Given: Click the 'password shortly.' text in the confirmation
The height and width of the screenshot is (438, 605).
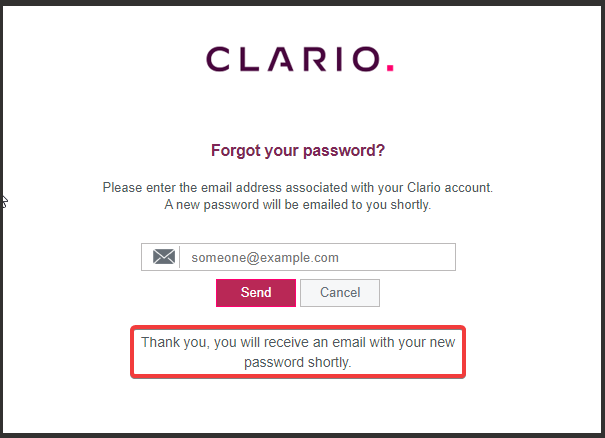Looking at the screenshot, I should click(298, 362).
